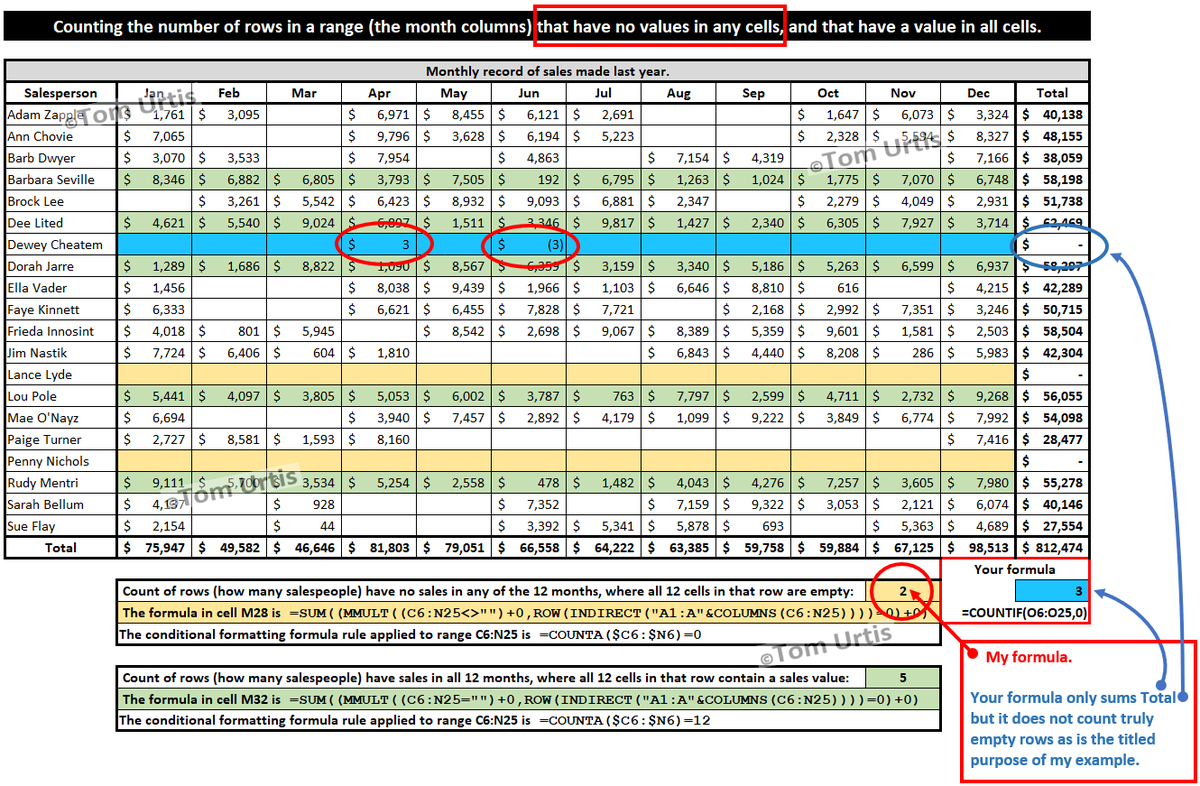The width and height of the screenshot is (1200, 786).
Task: Select the Dec column total 98,513
Action: click(x=979, y=548)
